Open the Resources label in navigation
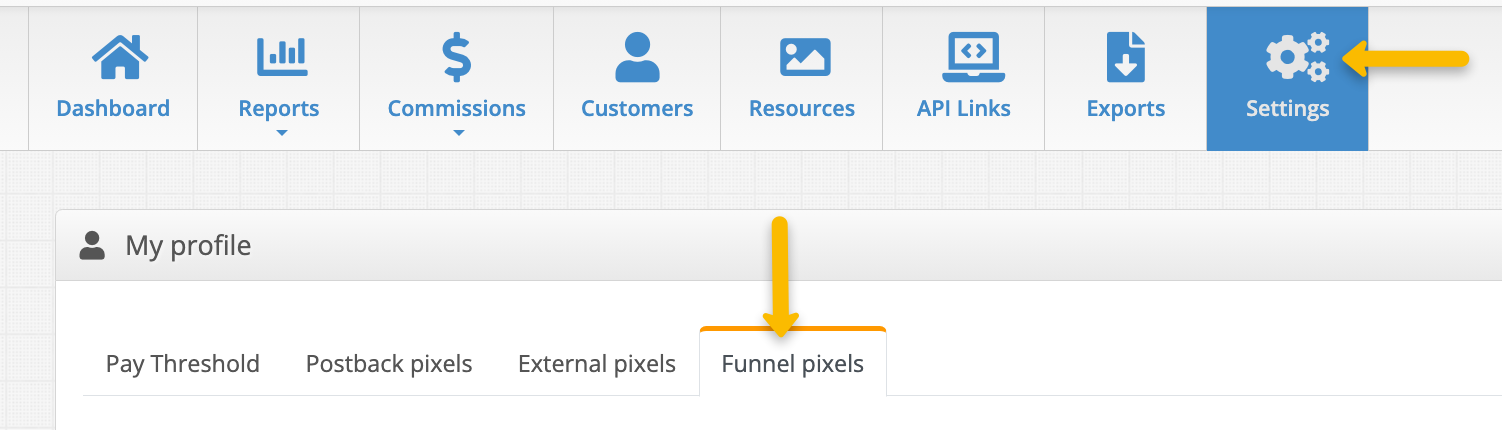The width and height of the screenshot is (1502, 430). point(802,109)
